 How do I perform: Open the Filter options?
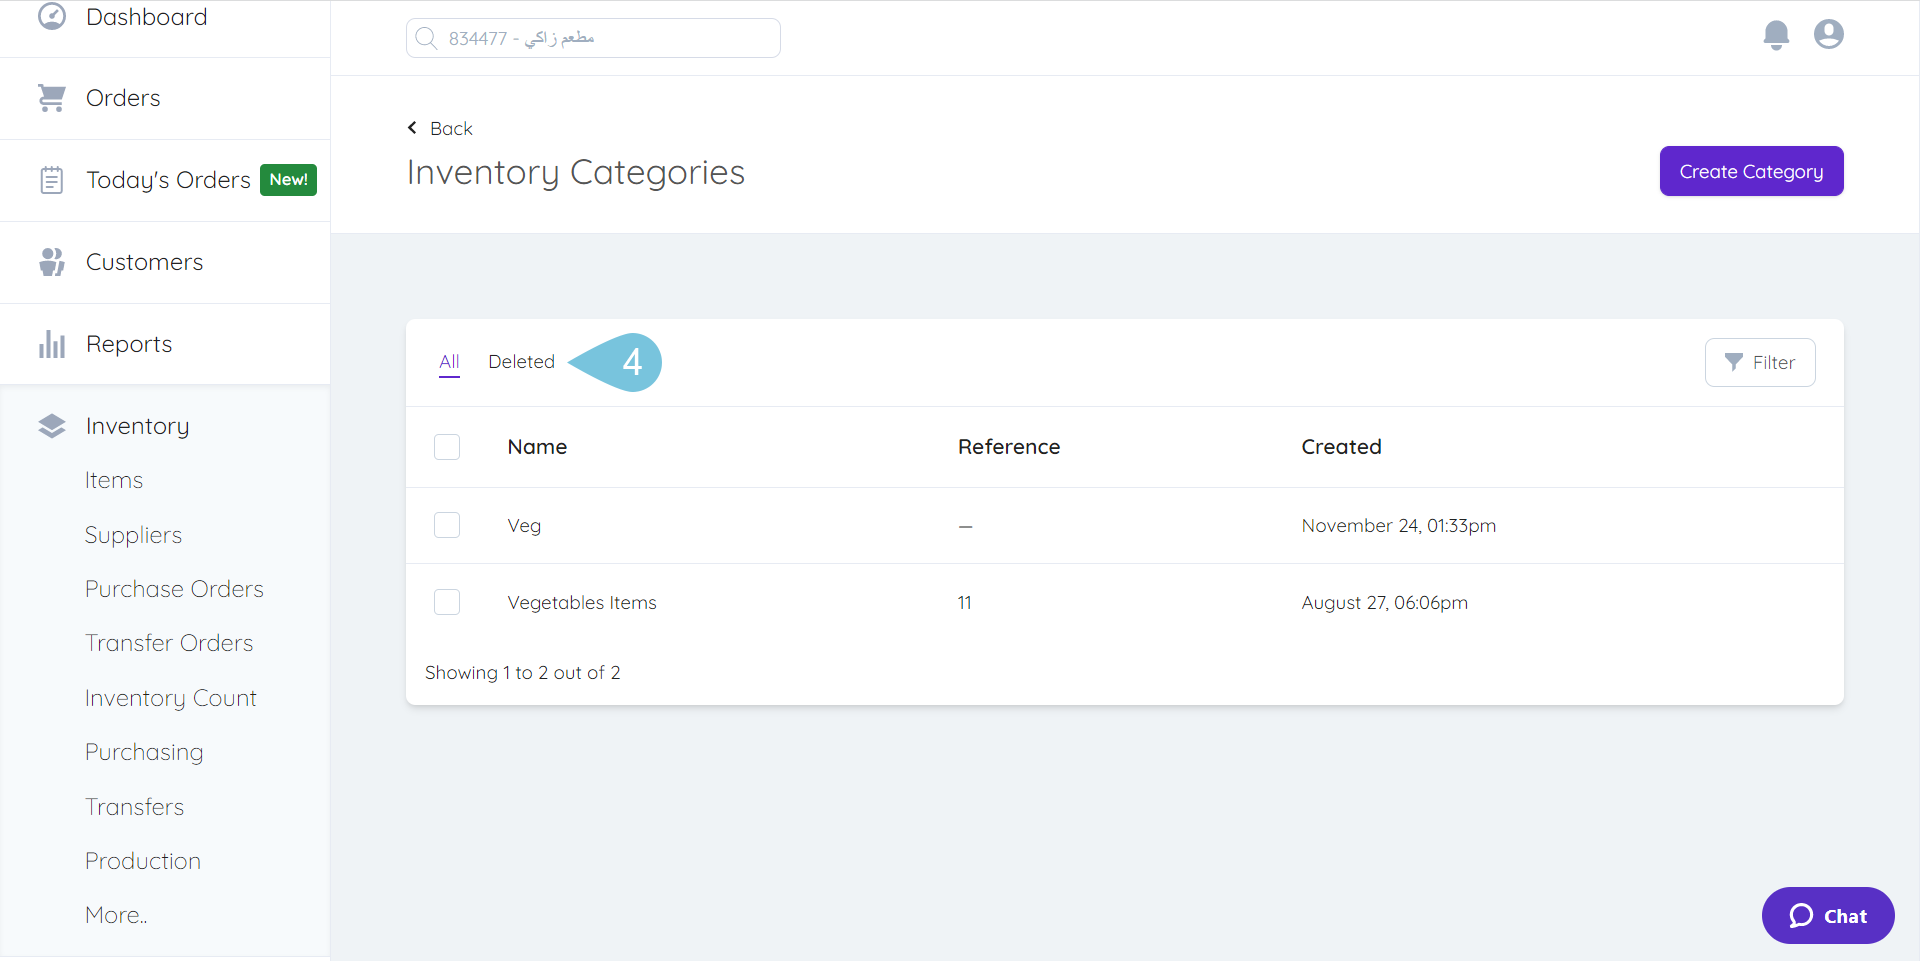point(1759,362)
